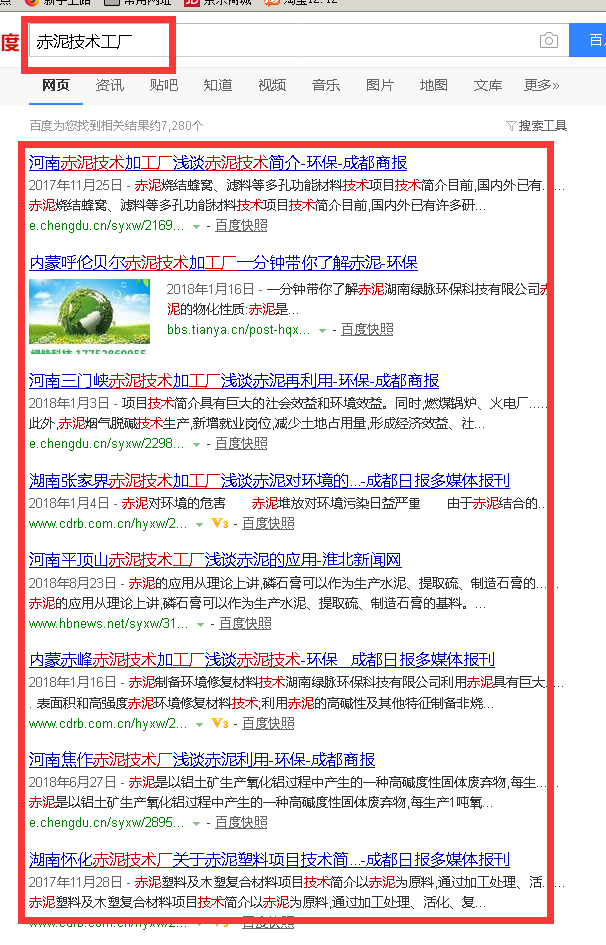Open result 河南焦作赤泥技术厂浅谈赤泥利用
The width and height of the screenshot is (606, 945).
click(x=202, y=760)
